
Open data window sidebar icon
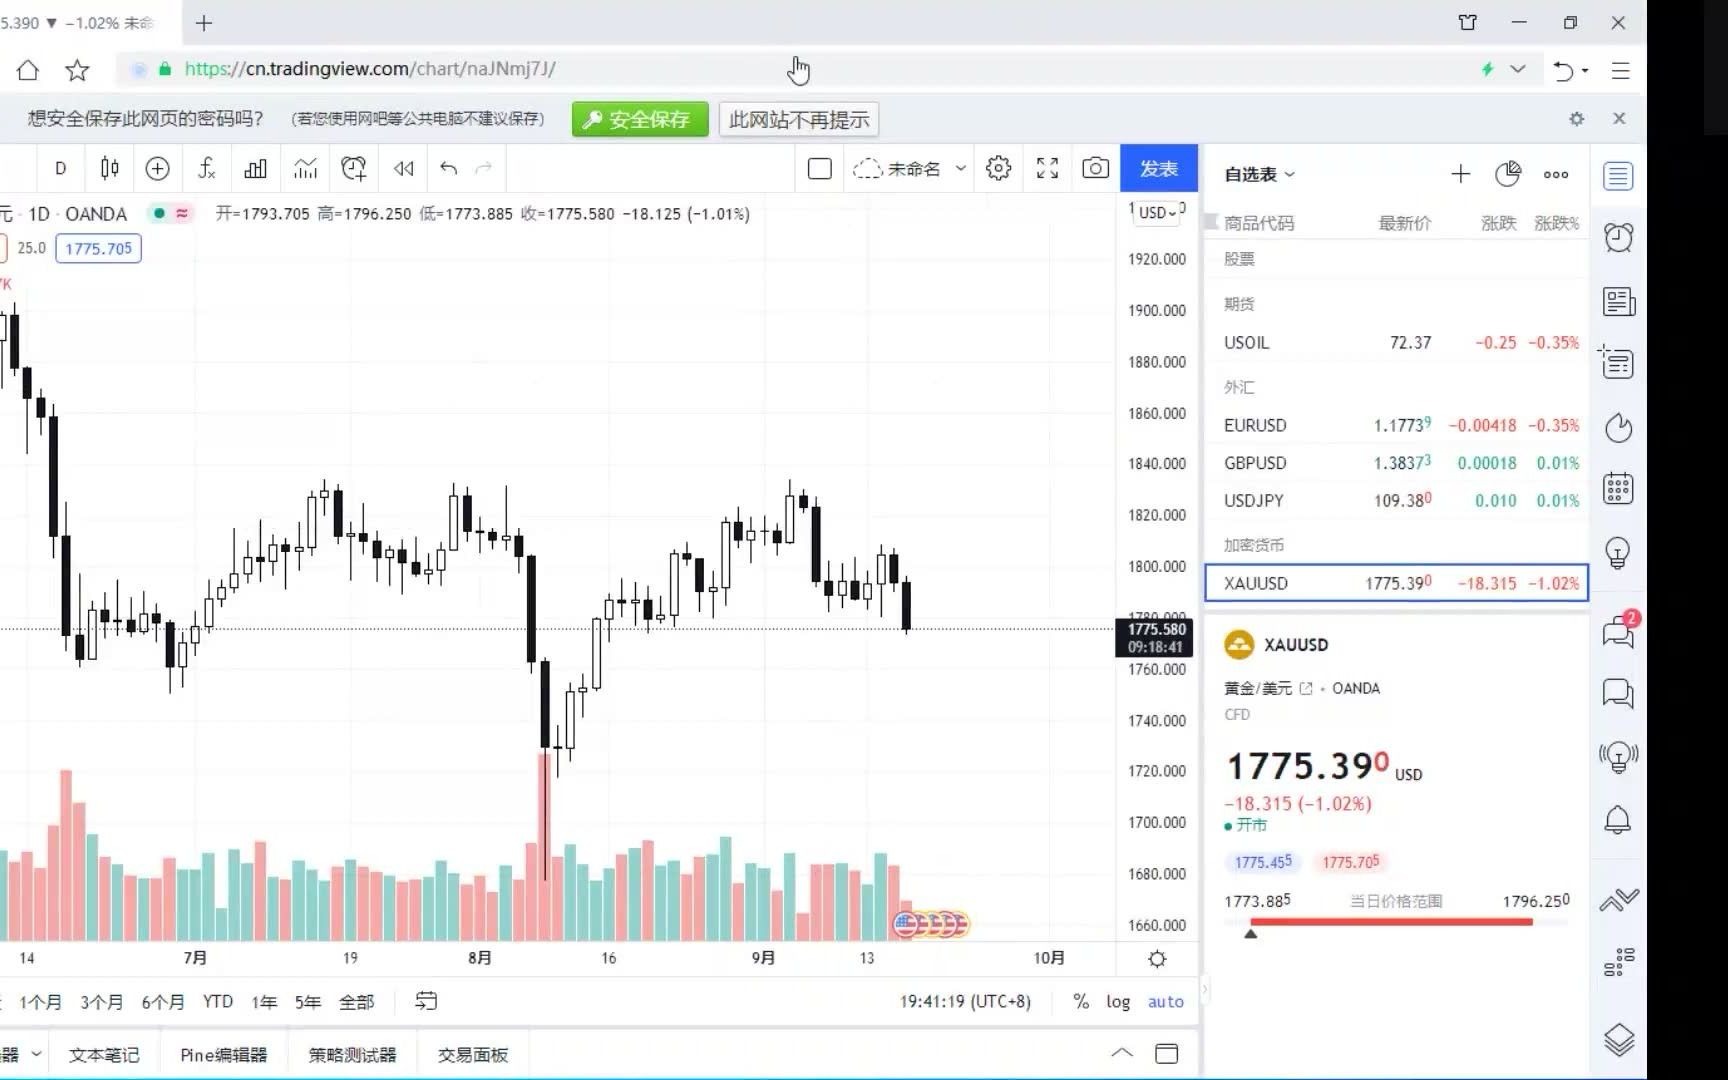tap(1617, 361)
